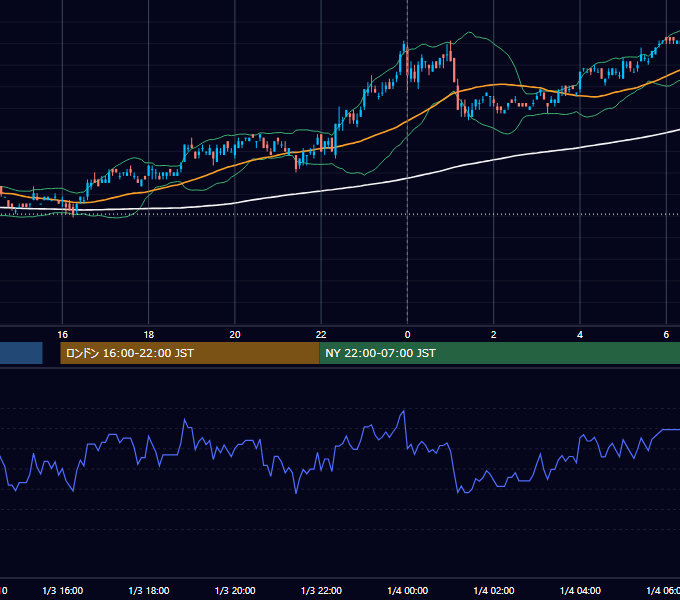Click the hour label 6 on time axis

point(666,335)
